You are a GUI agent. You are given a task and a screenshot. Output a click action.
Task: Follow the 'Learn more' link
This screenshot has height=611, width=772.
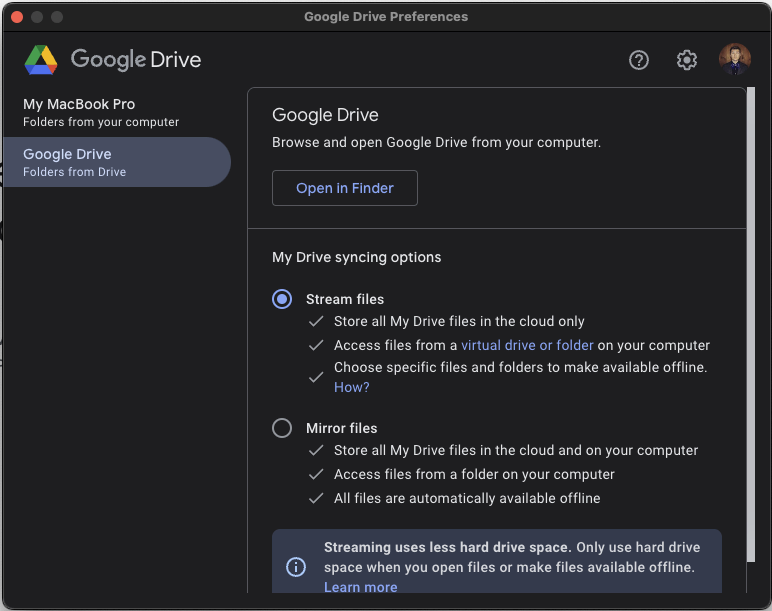coord(360,587)
